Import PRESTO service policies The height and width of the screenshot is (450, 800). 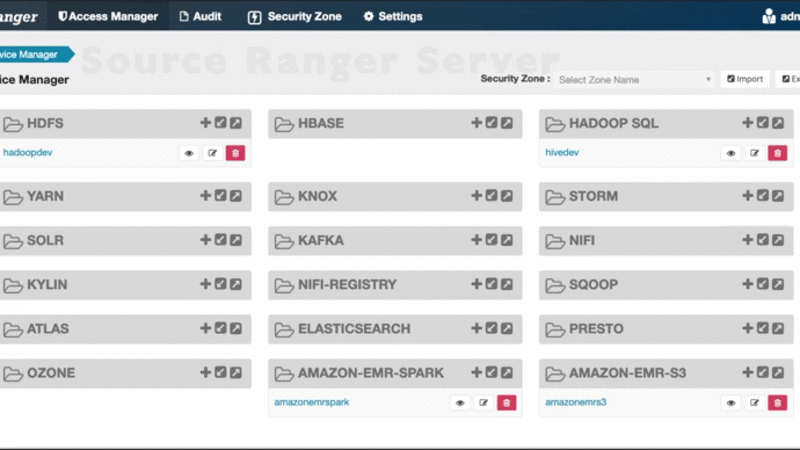763,329
